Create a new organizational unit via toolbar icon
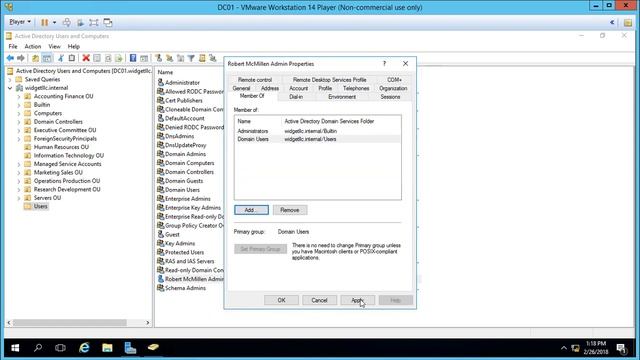 click(180, 58)
